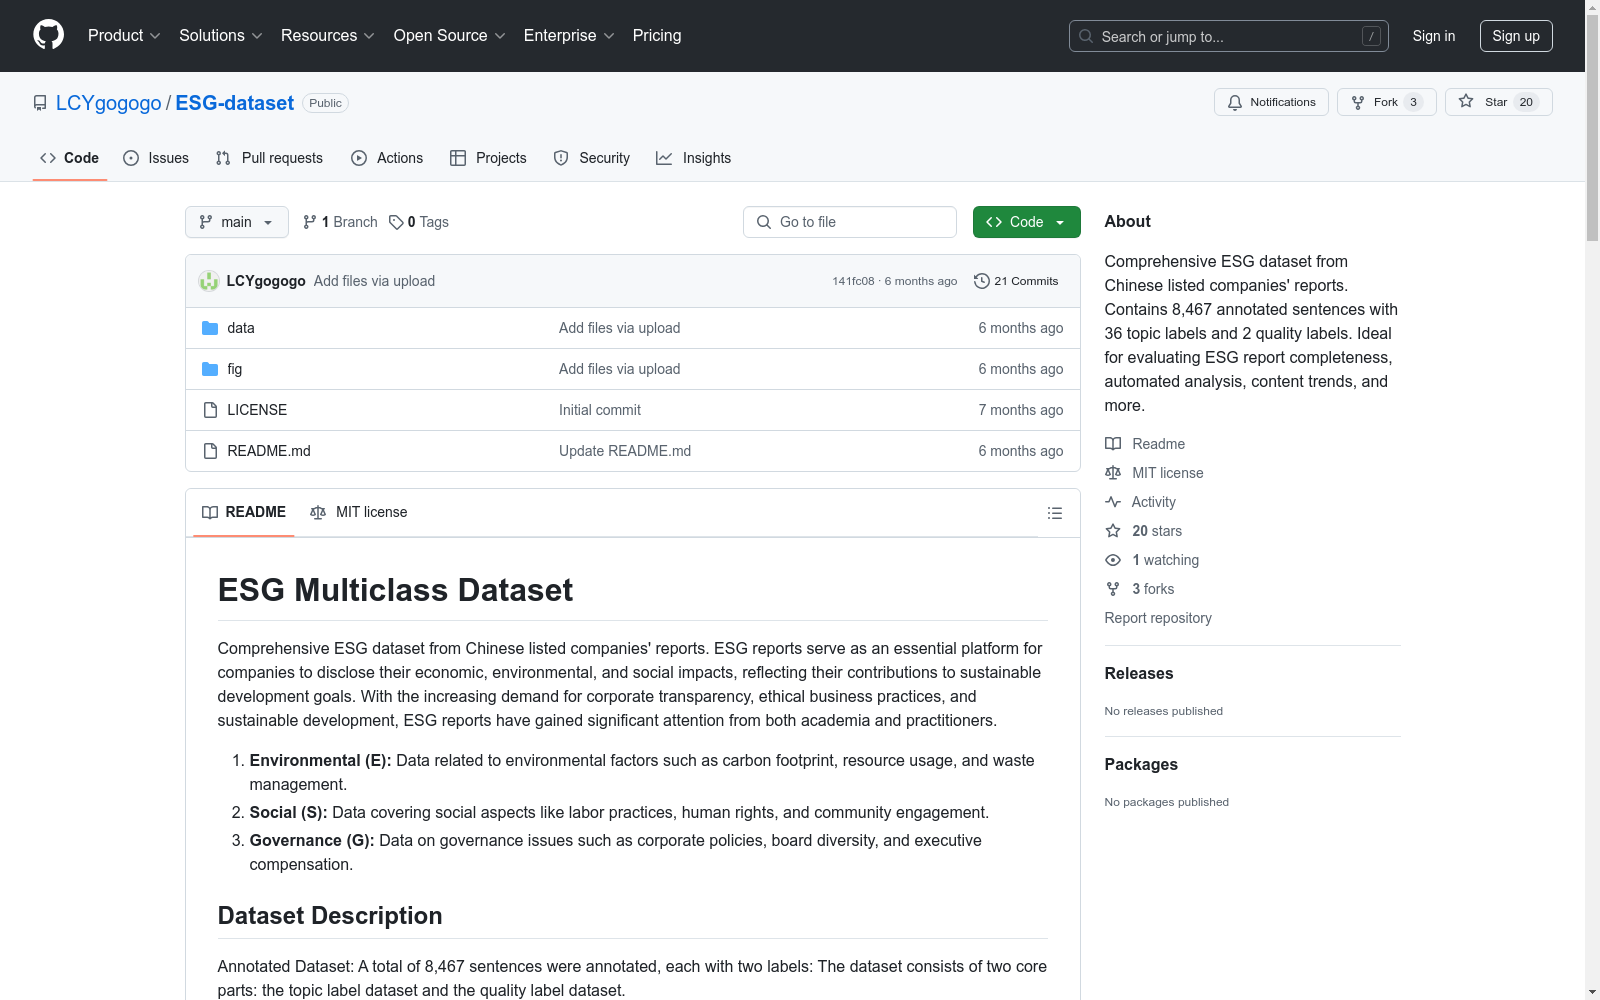Fork the repository

1385,102
